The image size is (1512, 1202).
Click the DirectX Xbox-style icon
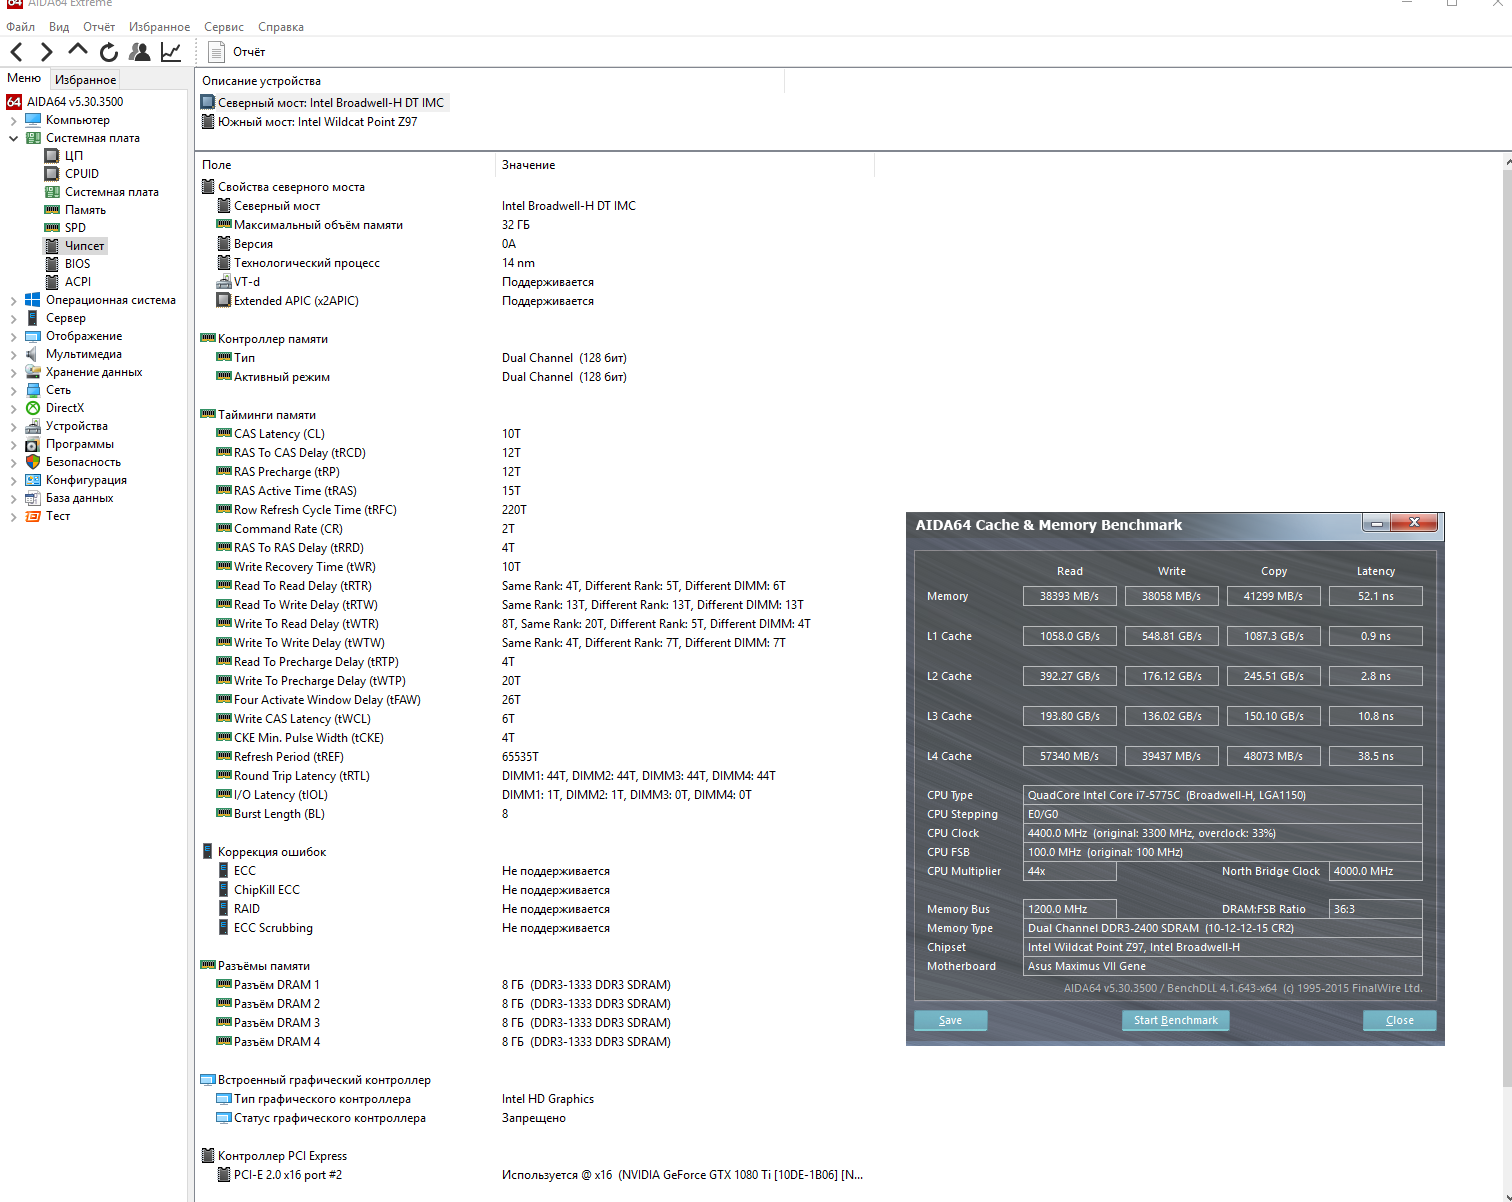click(x=33, y=408)
